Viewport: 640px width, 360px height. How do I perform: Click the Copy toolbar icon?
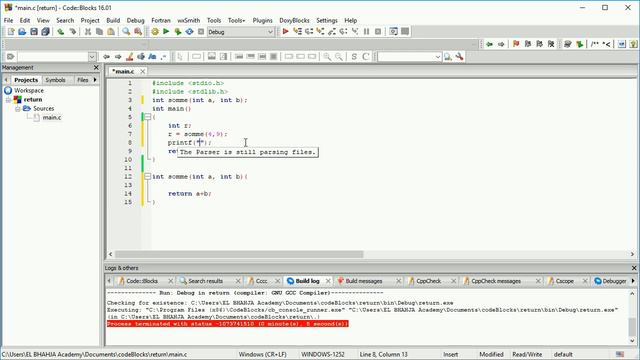point(99,32)
